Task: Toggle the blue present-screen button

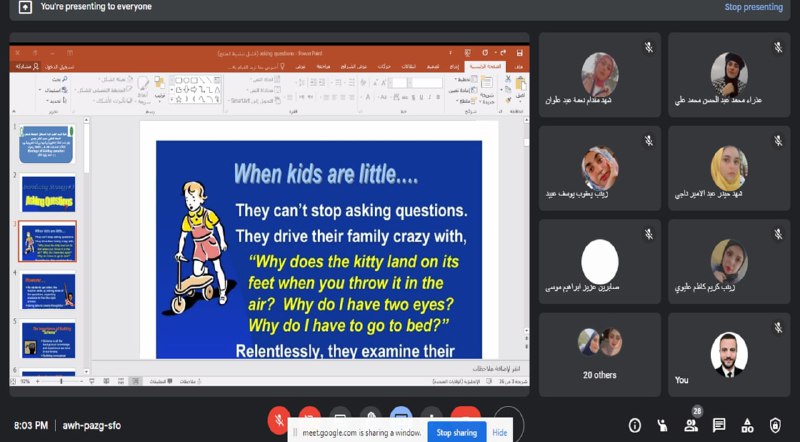Action: (401, 412)
